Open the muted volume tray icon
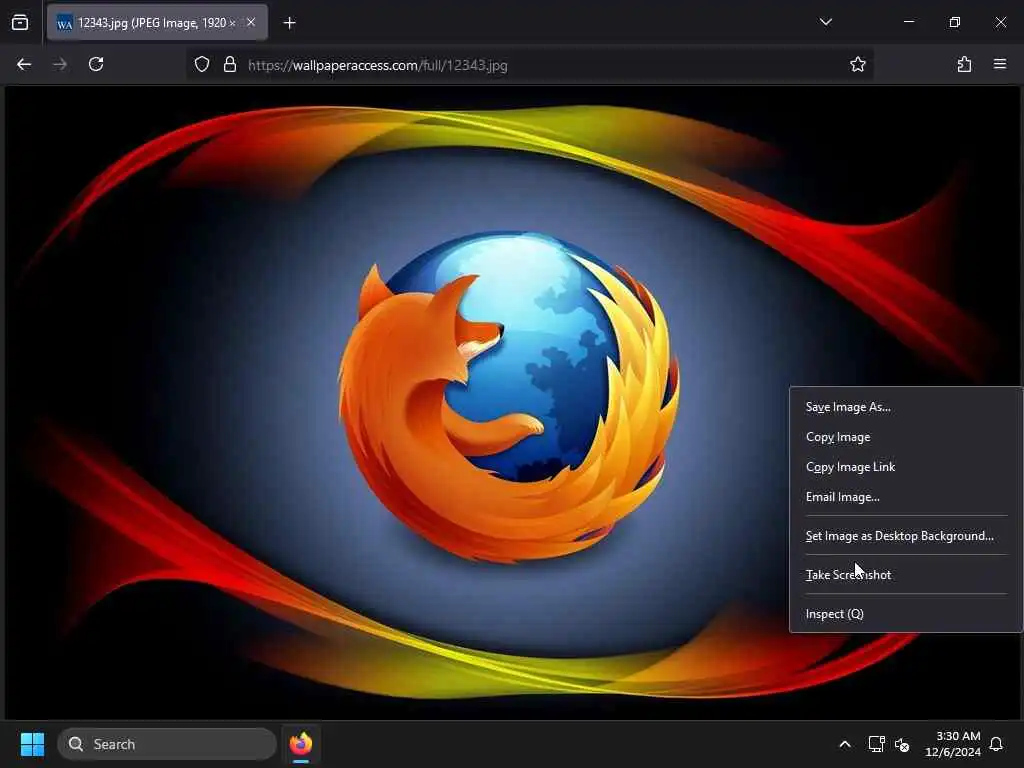 point(902,744)
